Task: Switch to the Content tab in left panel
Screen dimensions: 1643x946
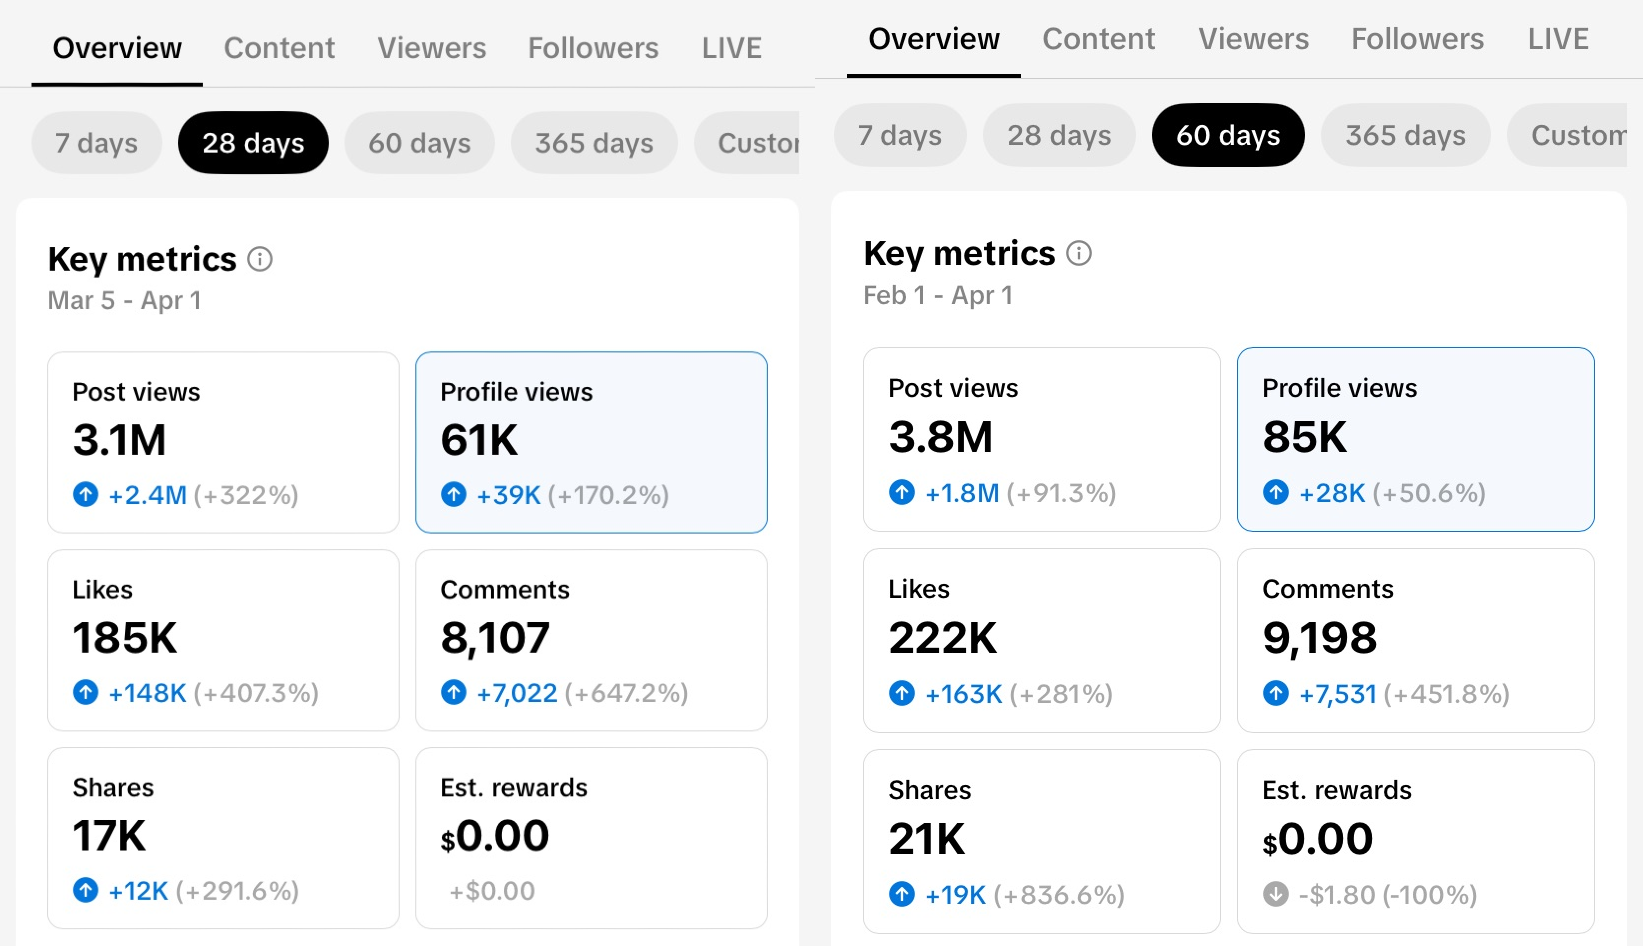Action: click(x=279, y=48)
